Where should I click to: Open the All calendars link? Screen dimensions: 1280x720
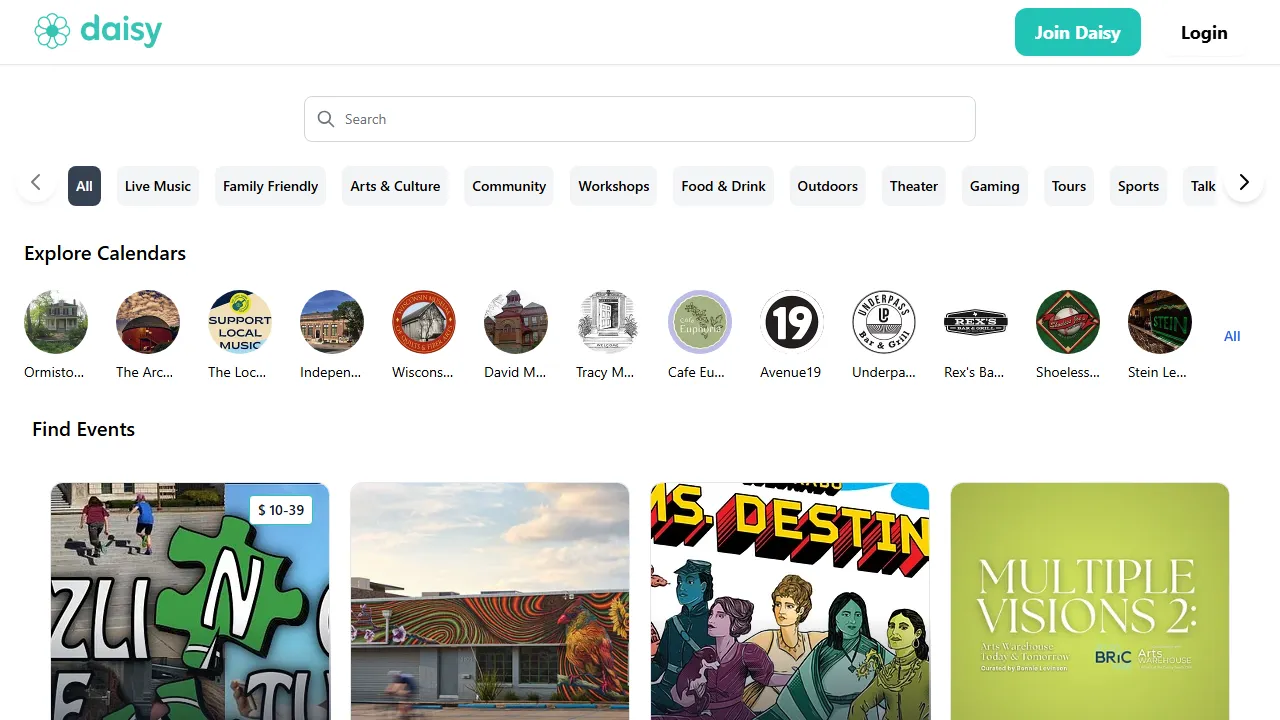(1232, 336)
